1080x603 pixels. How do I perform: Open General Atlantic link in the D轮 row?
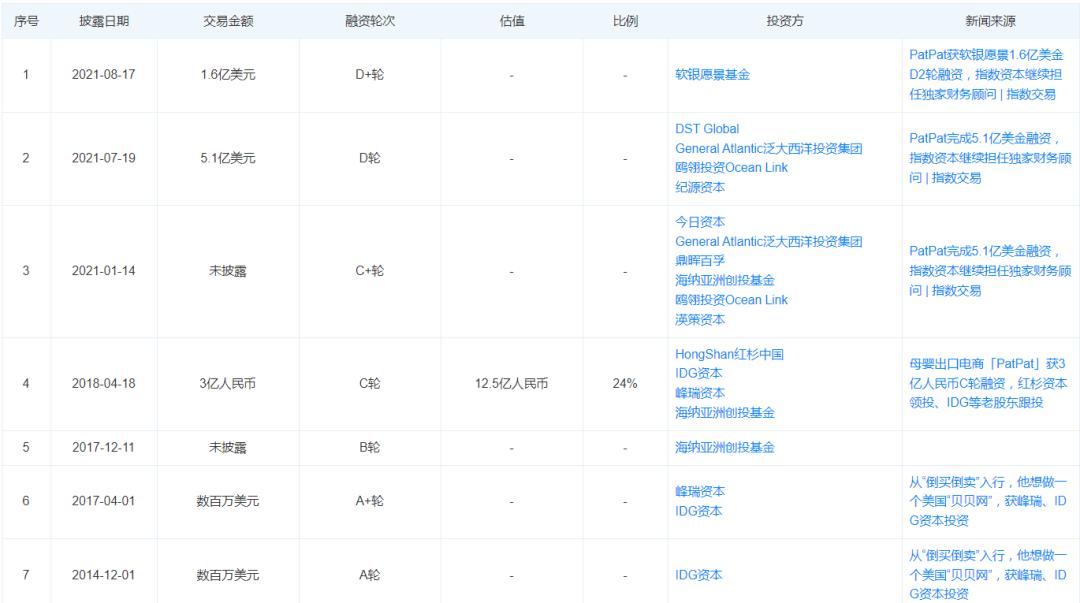(x=769, y=148)
